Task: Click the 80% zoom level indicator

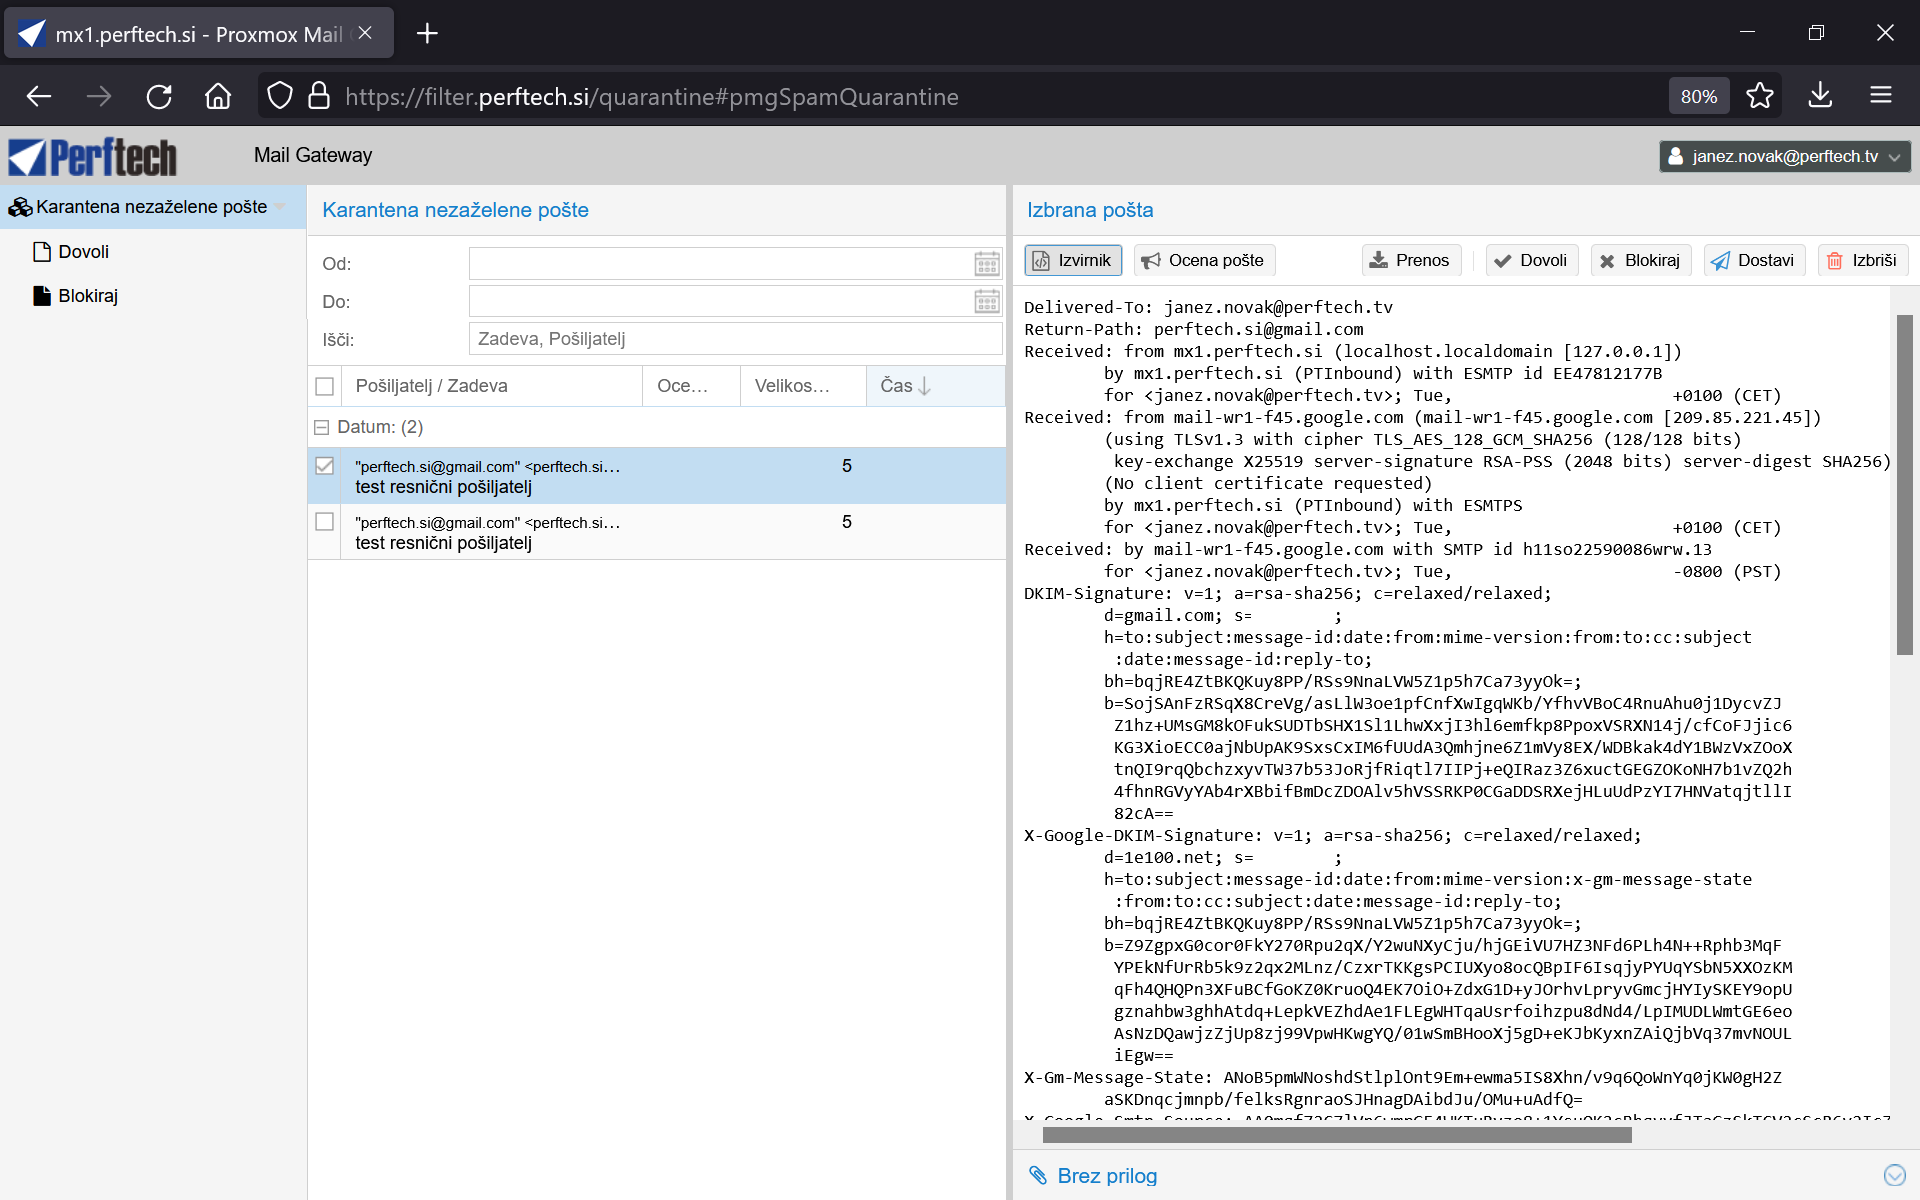Action: click(x=1699, y=96)
